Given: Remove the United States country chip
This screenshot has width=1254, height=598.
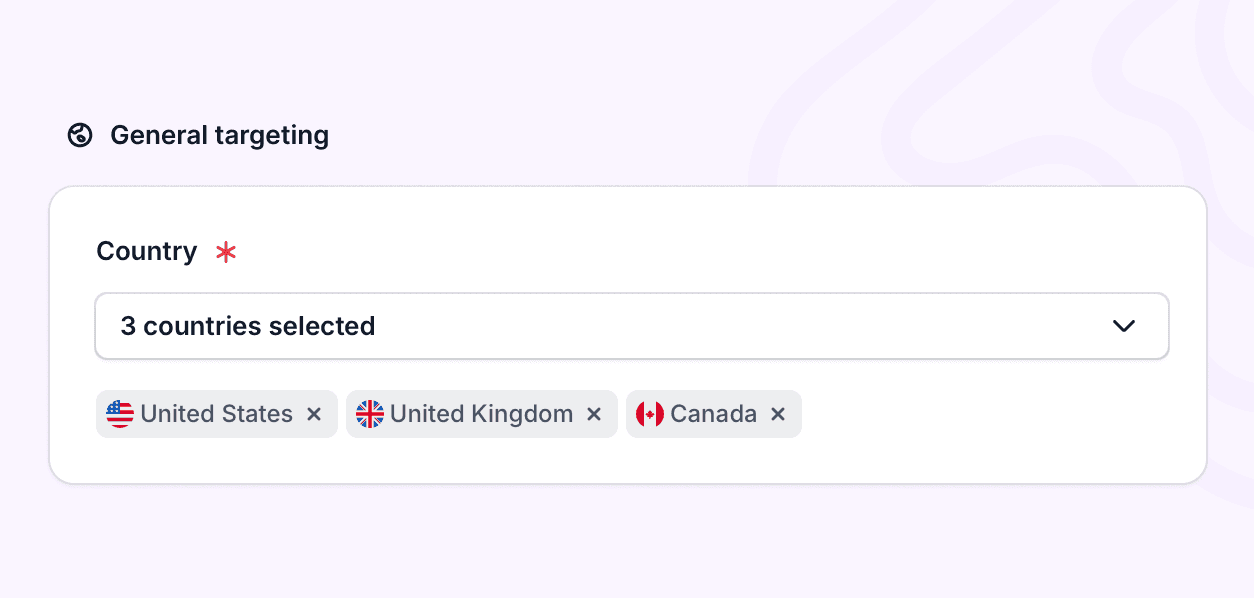Looking at the screenshot, I should [314, 414].
